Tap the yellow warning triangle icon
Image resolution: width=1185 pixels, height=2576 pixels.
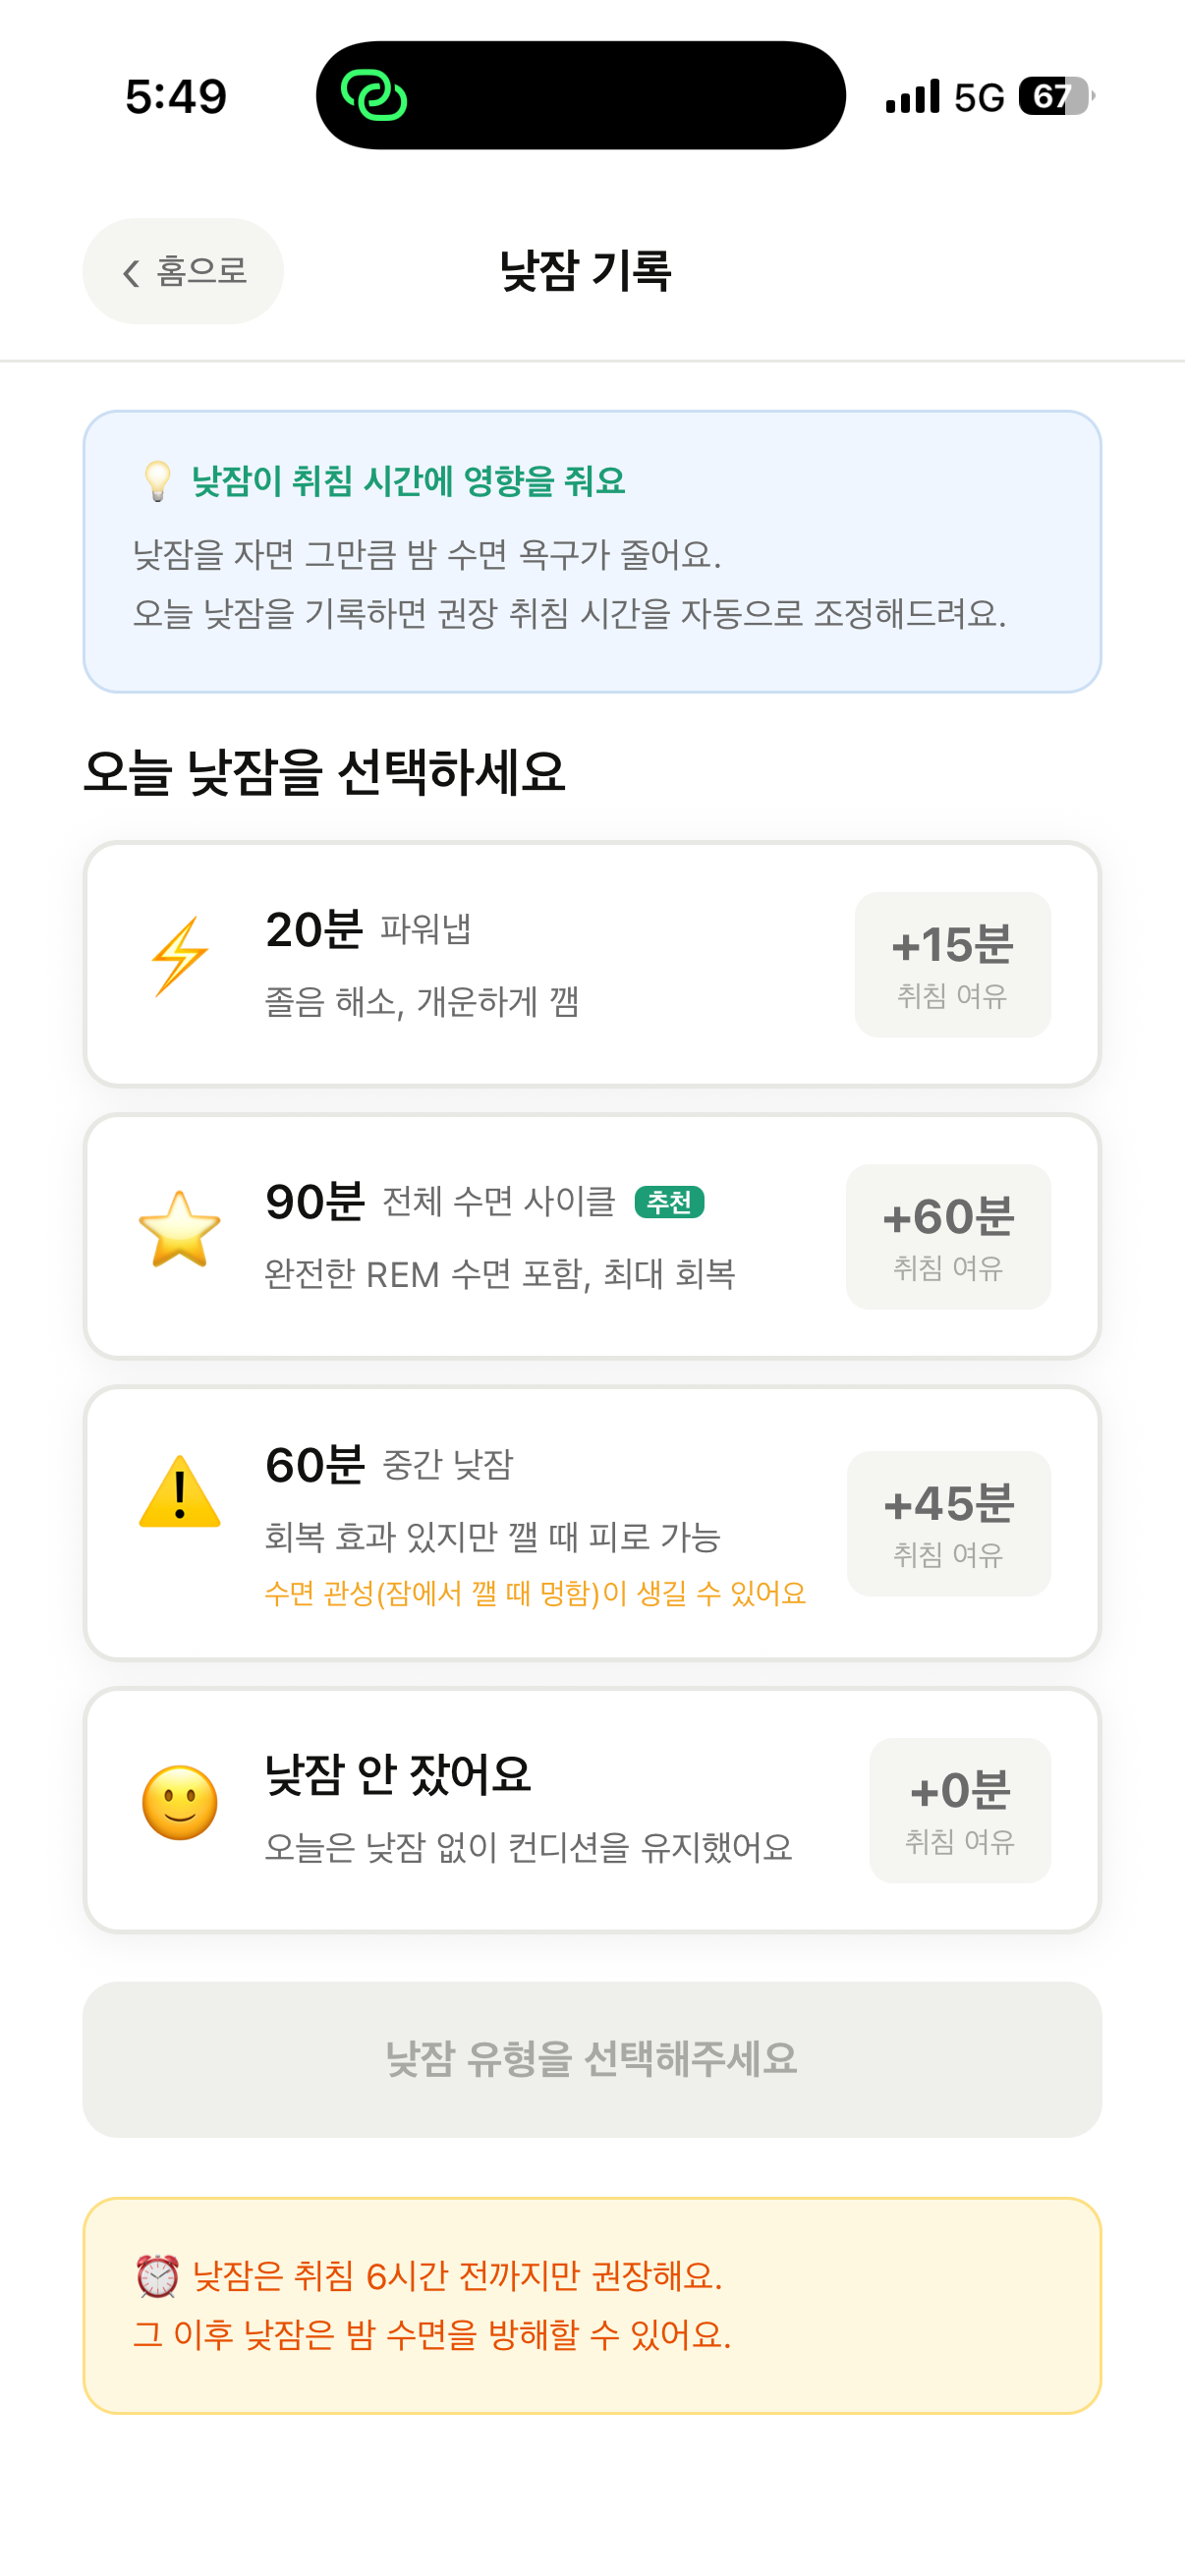tap(180, 1491)
